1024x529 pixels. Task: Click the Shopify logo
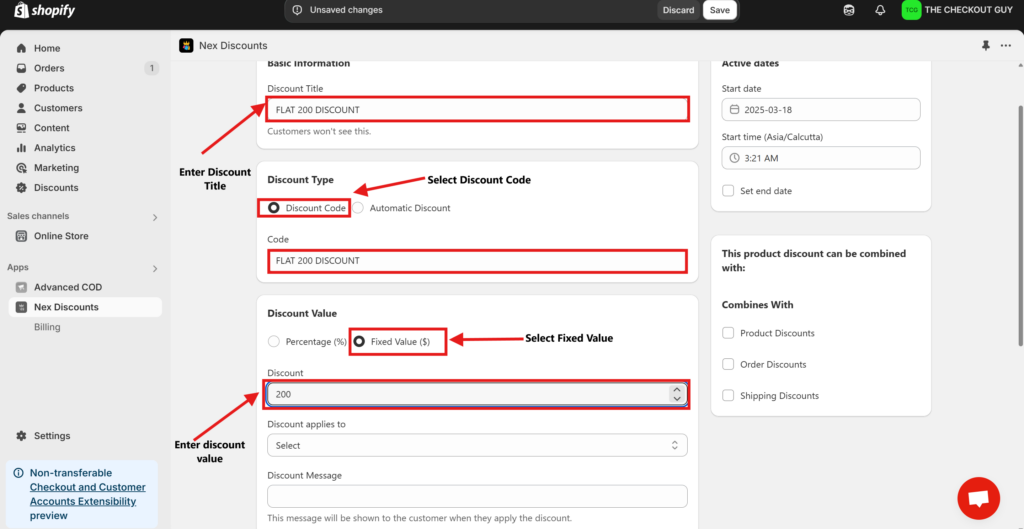pos(44,10)
